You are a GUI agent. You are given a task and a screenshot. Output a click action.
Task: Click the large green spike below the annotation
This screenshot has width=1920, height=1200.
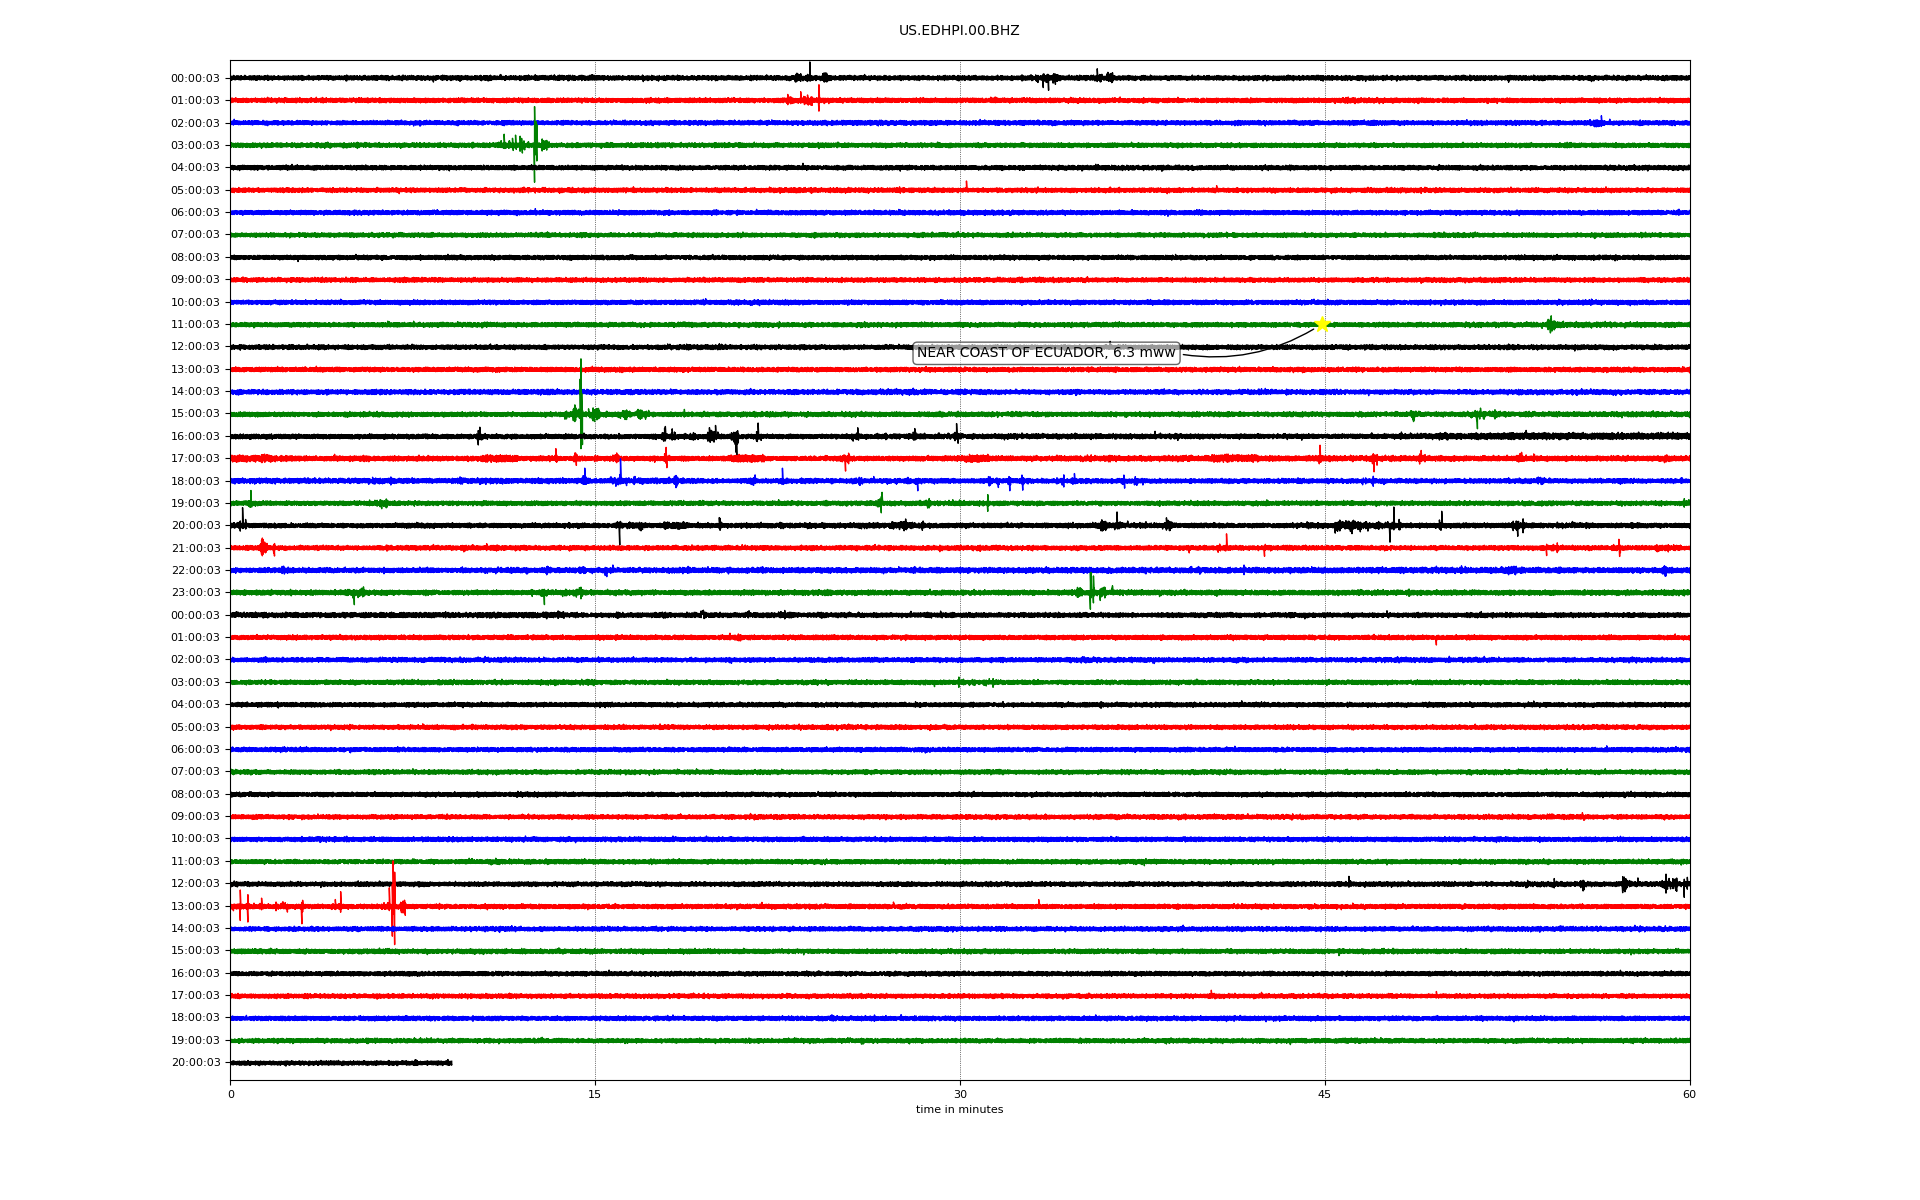pyautogui.click(x=581, y=404)
